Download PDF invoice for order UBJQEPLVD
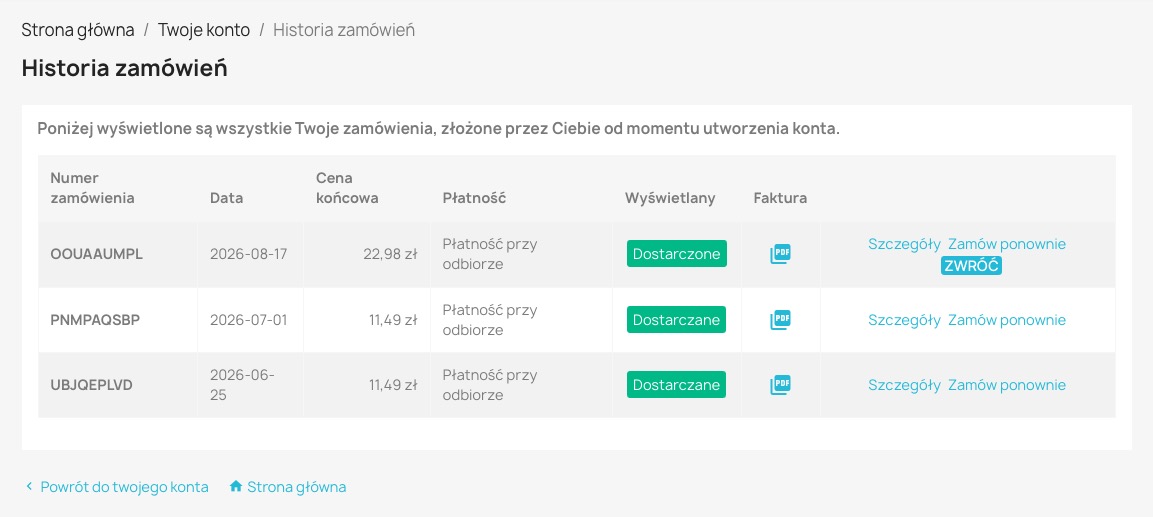The height and width of the screenshot is (517, 1153). coord(780,385)
